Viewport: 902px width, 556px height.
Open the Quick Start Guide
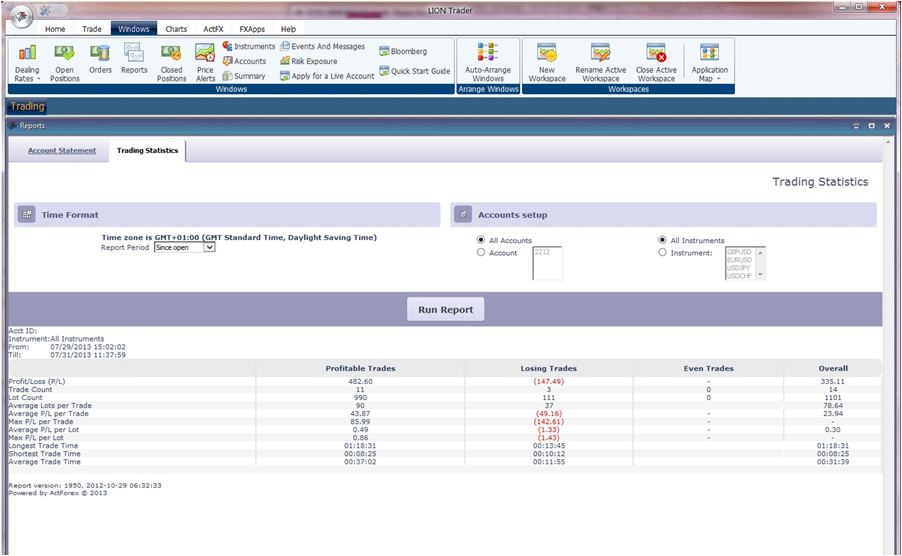click(x=415, y=71)
